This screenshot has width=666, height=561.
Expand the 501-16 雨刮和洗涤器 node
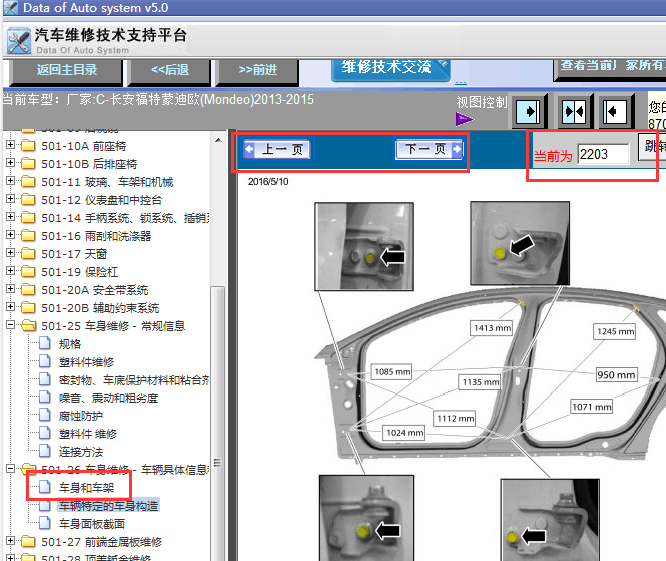11,235
